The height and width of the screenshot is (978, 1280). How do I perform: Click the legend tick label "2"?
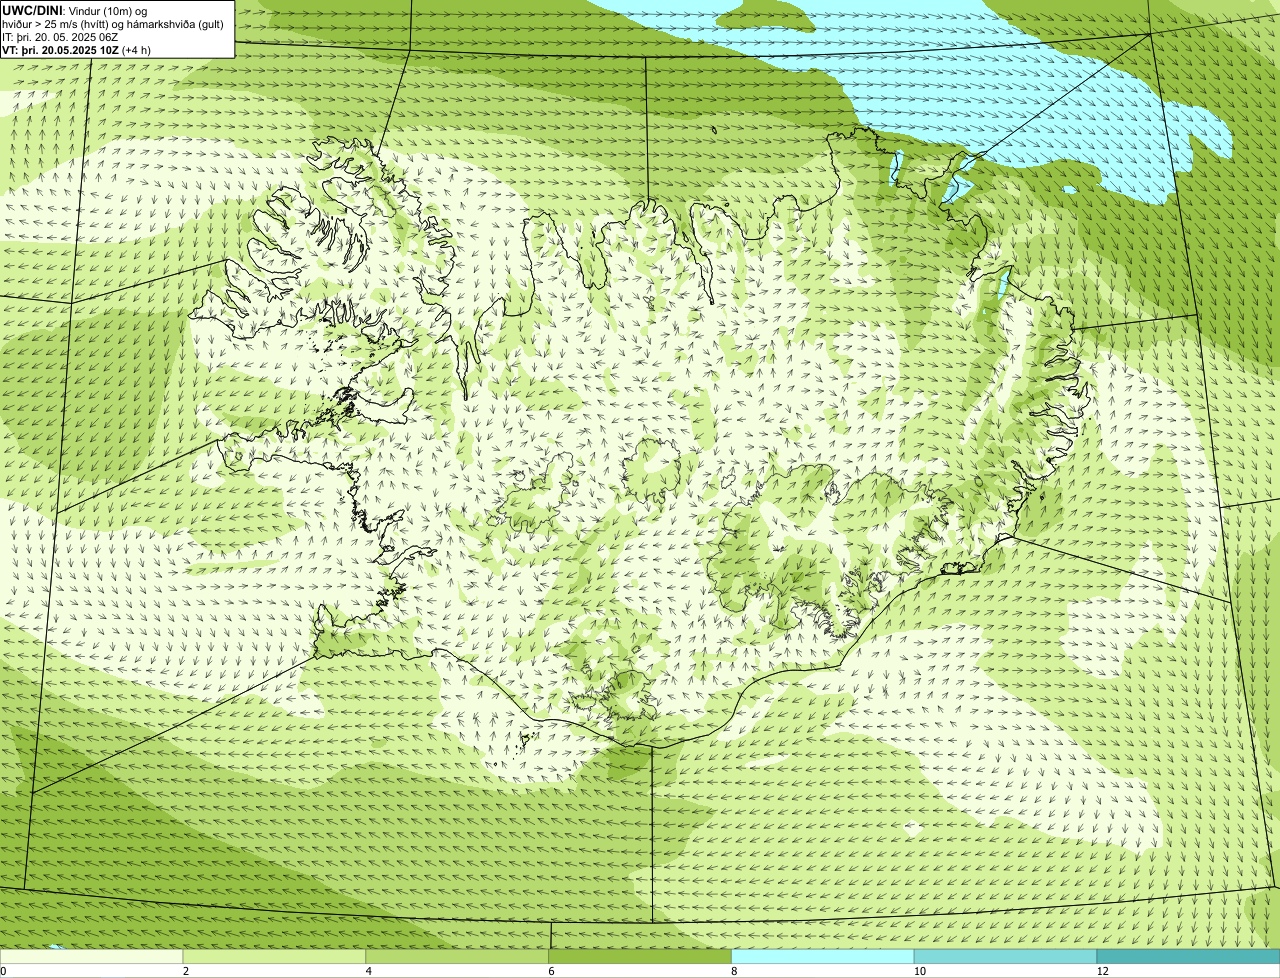[186, 971]
